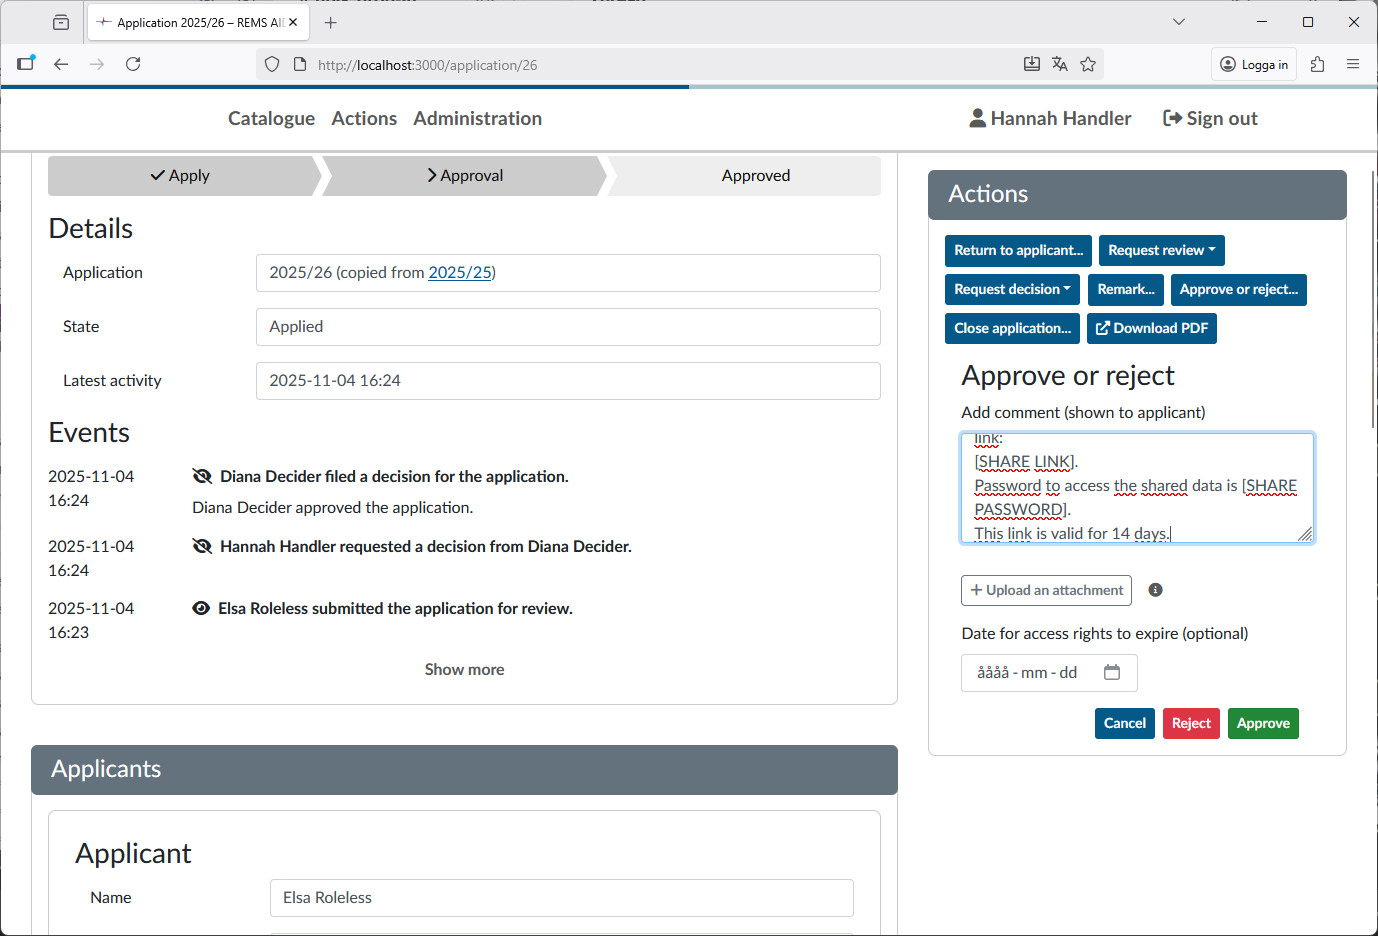Screen dimensions: 1378x936
Task: Open the Administration menu item
Action: click(477, 118)
